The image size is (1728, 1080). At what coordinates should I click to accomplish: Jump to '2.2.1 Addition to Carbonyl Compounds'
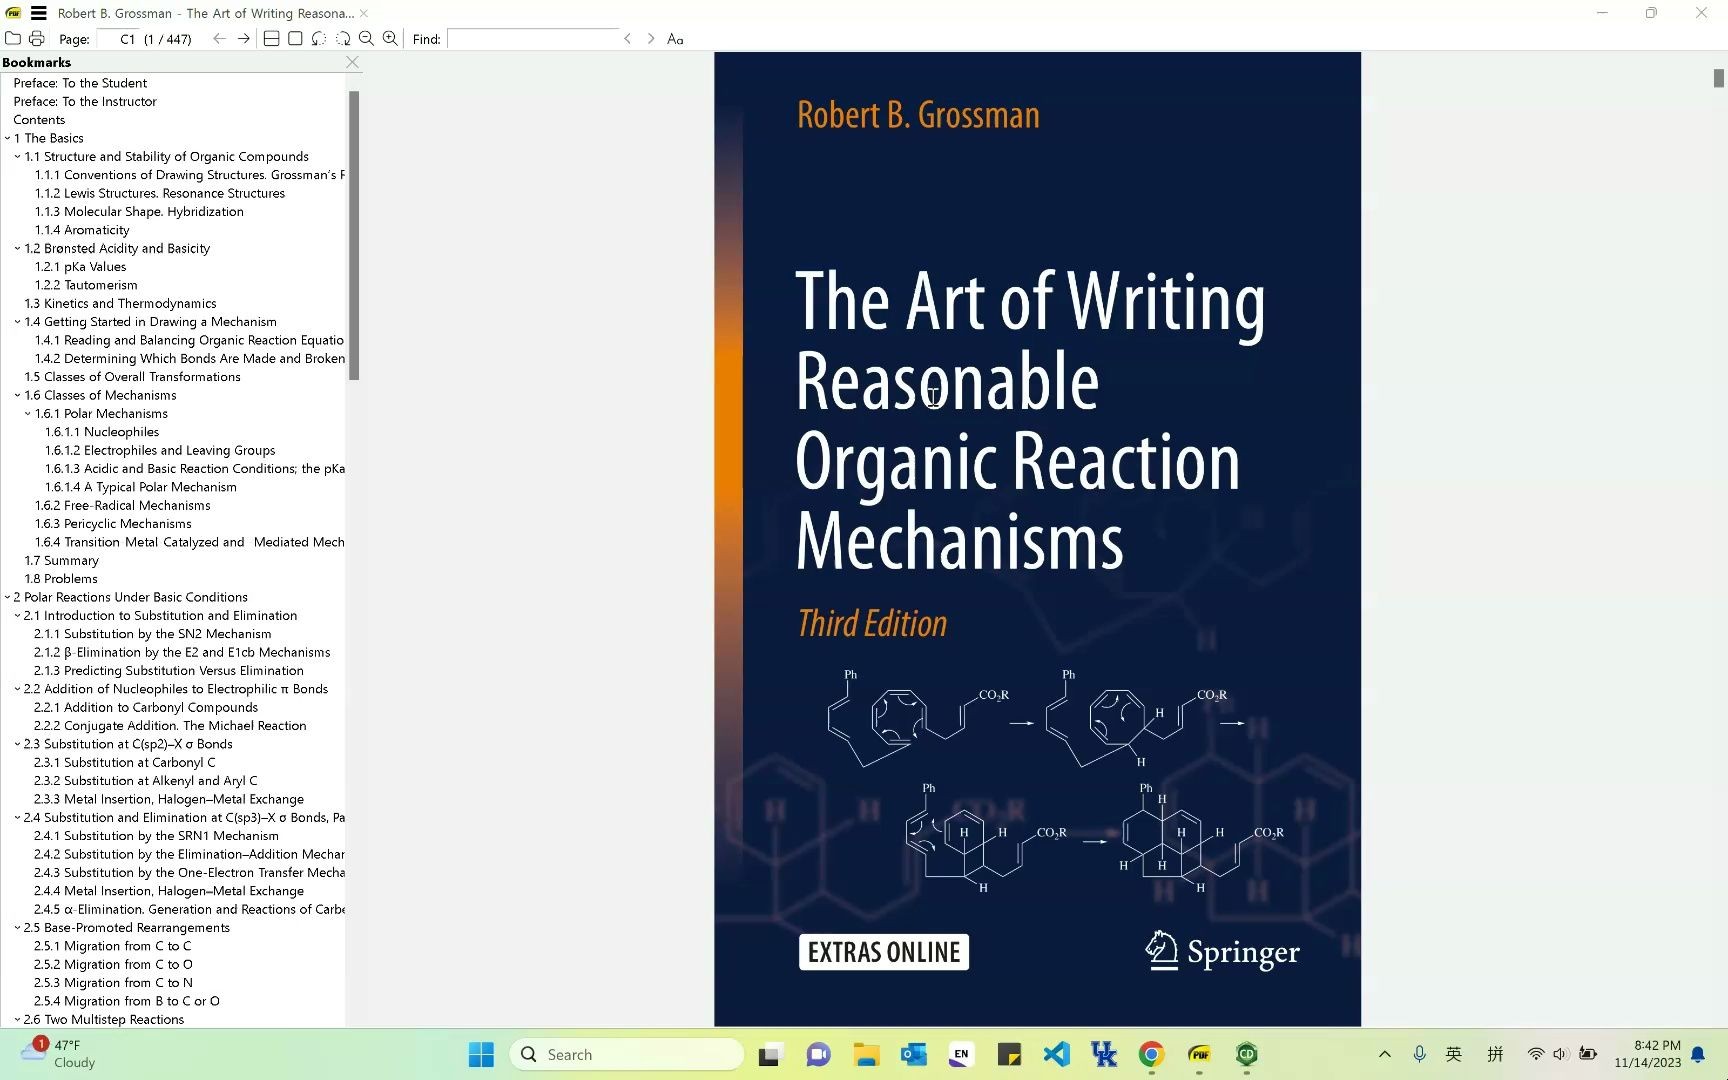coord(146,707)
